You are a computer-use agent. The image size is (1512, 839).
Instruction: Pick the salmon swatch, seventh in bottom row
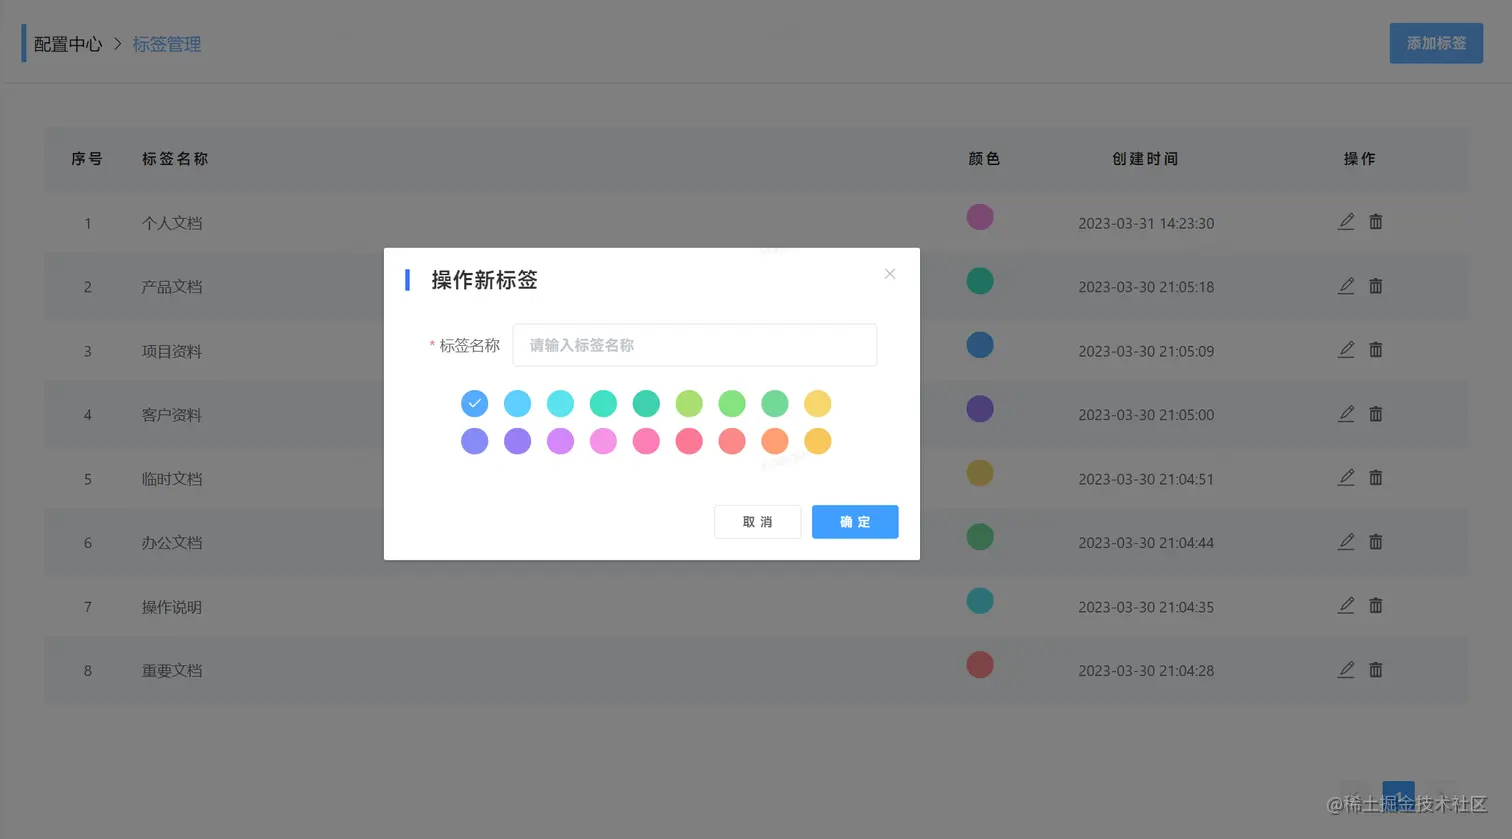point(732,441)
